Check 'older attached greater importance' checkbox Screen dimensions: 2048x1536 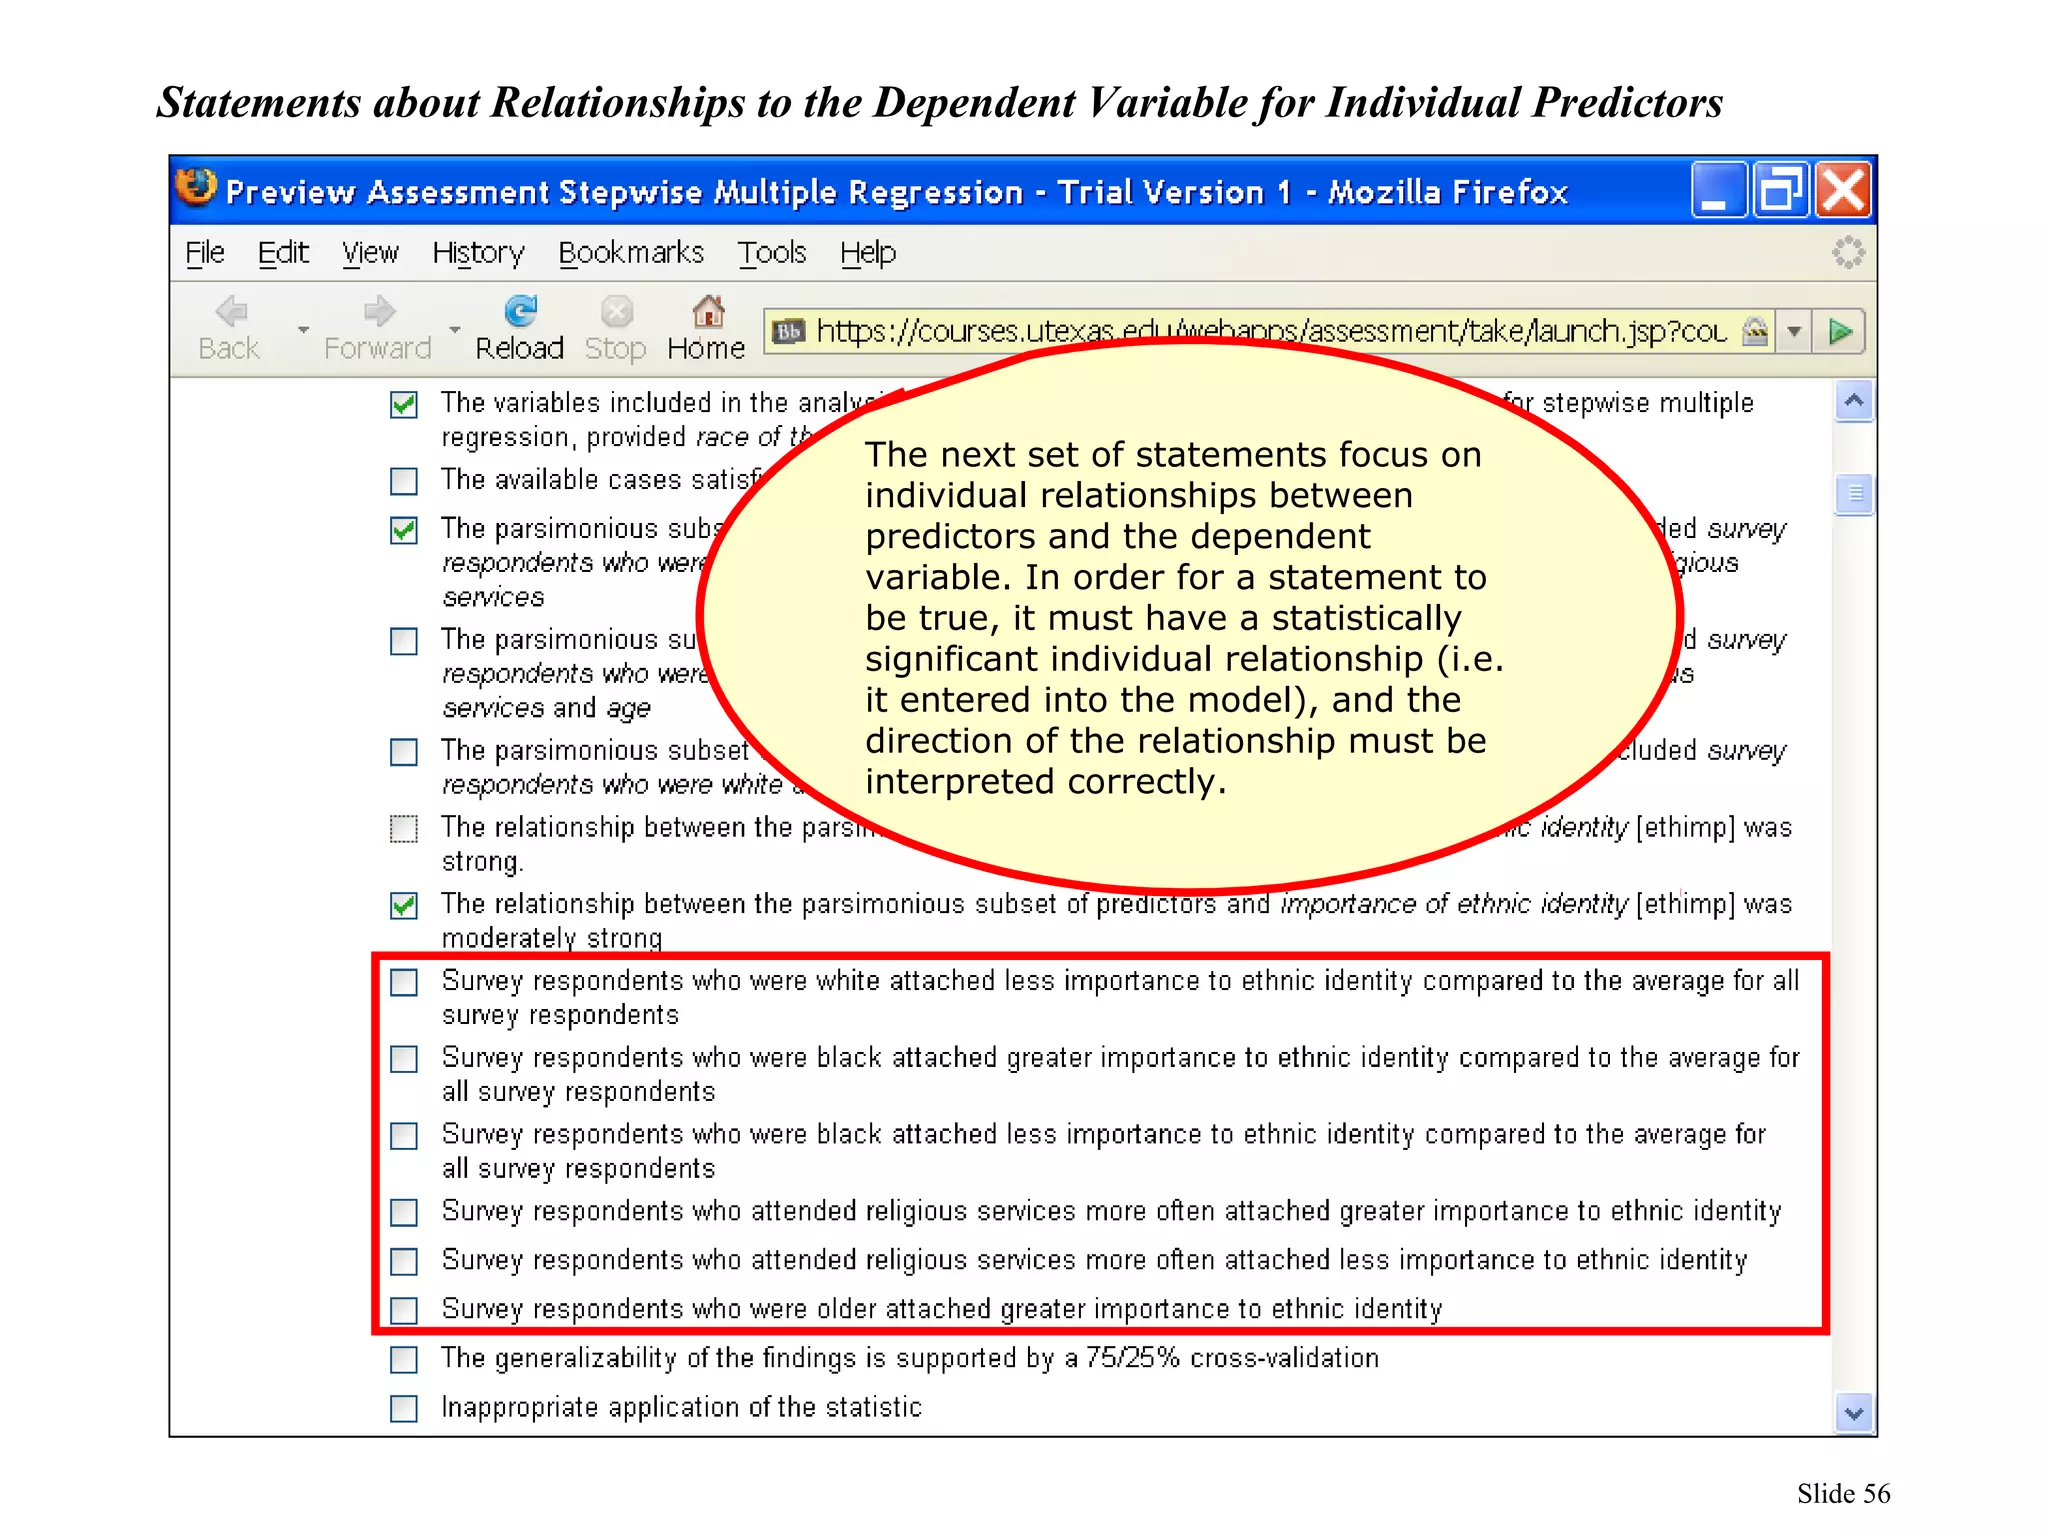[x=404, y=1311]
